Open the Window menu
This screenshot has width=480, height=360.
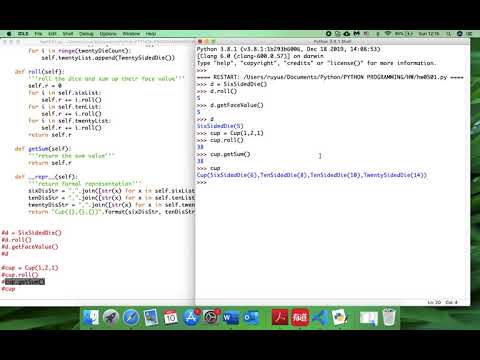point(131,34)
